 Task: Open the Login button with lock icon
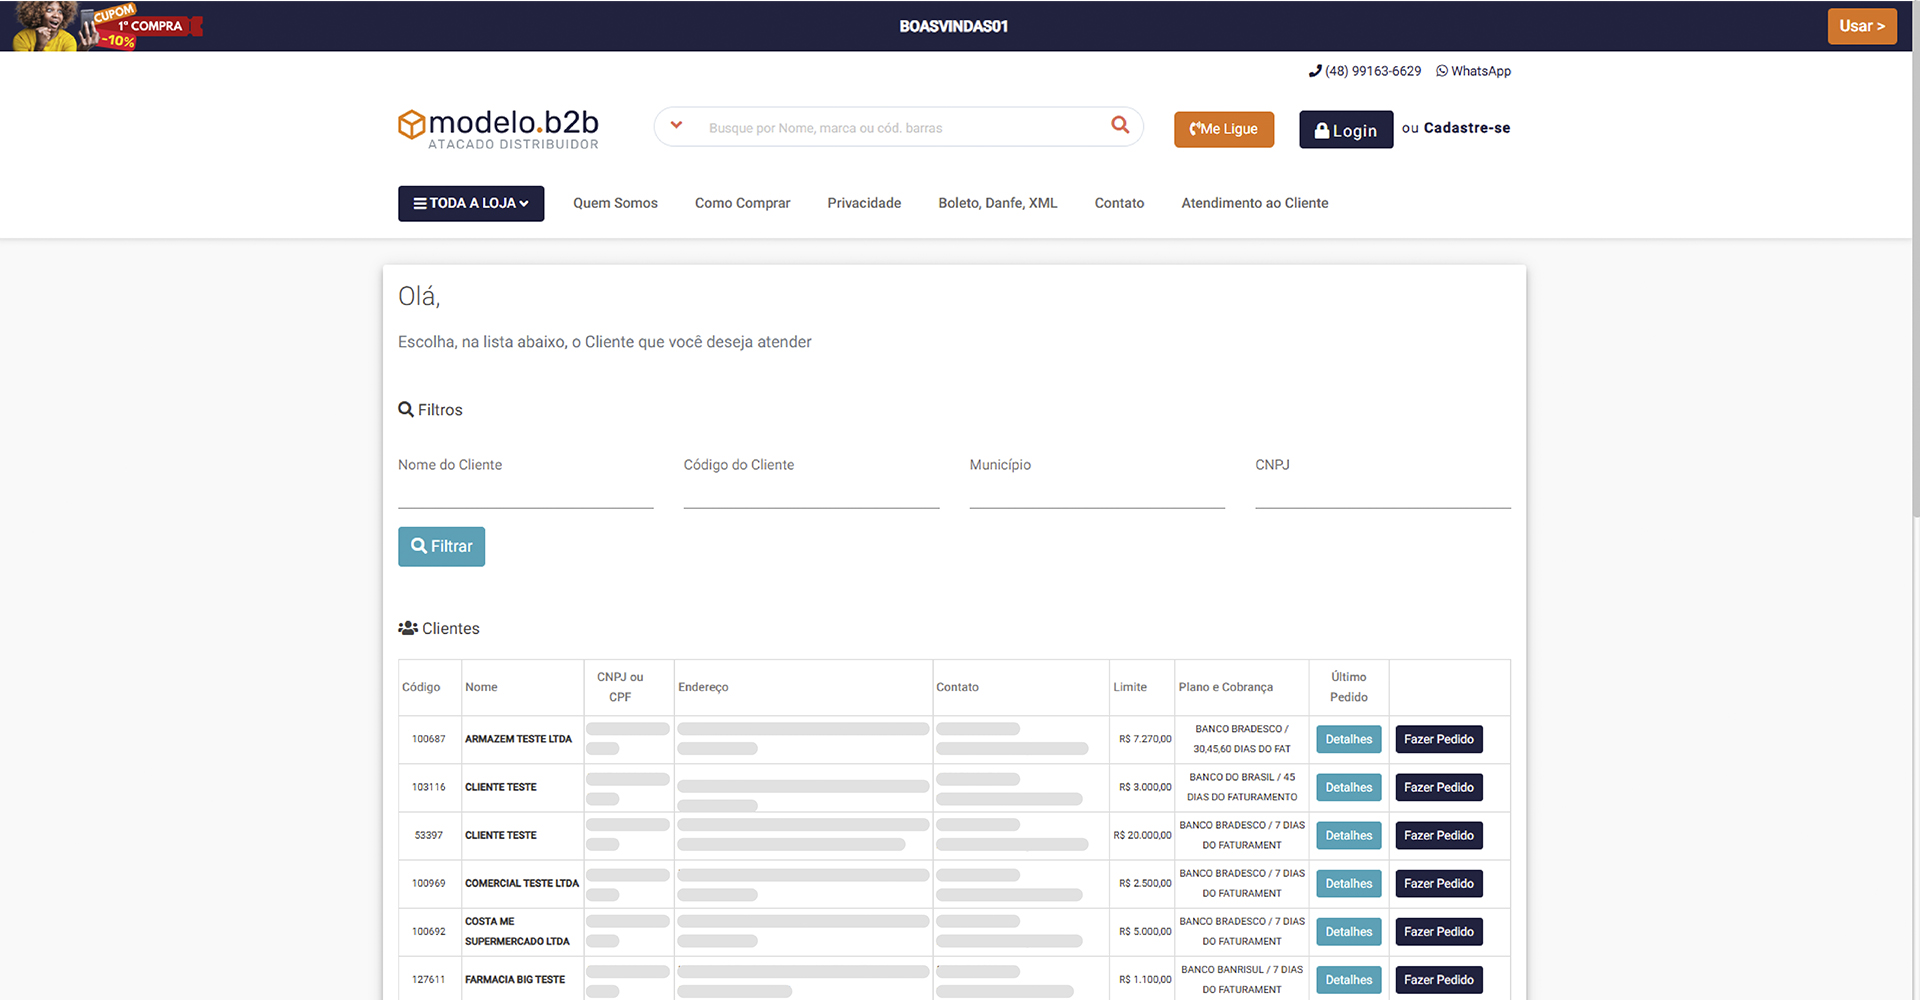(1345, 130)
